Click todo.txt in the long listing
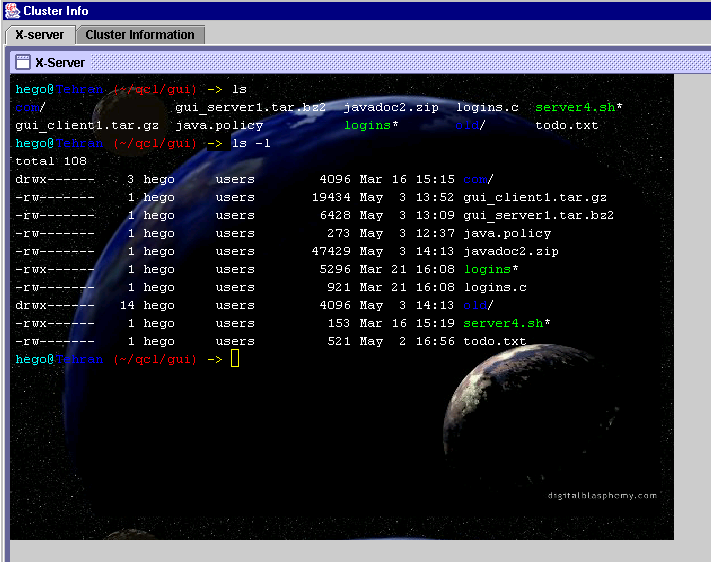The image size is (711, 562). click(495, 342)
